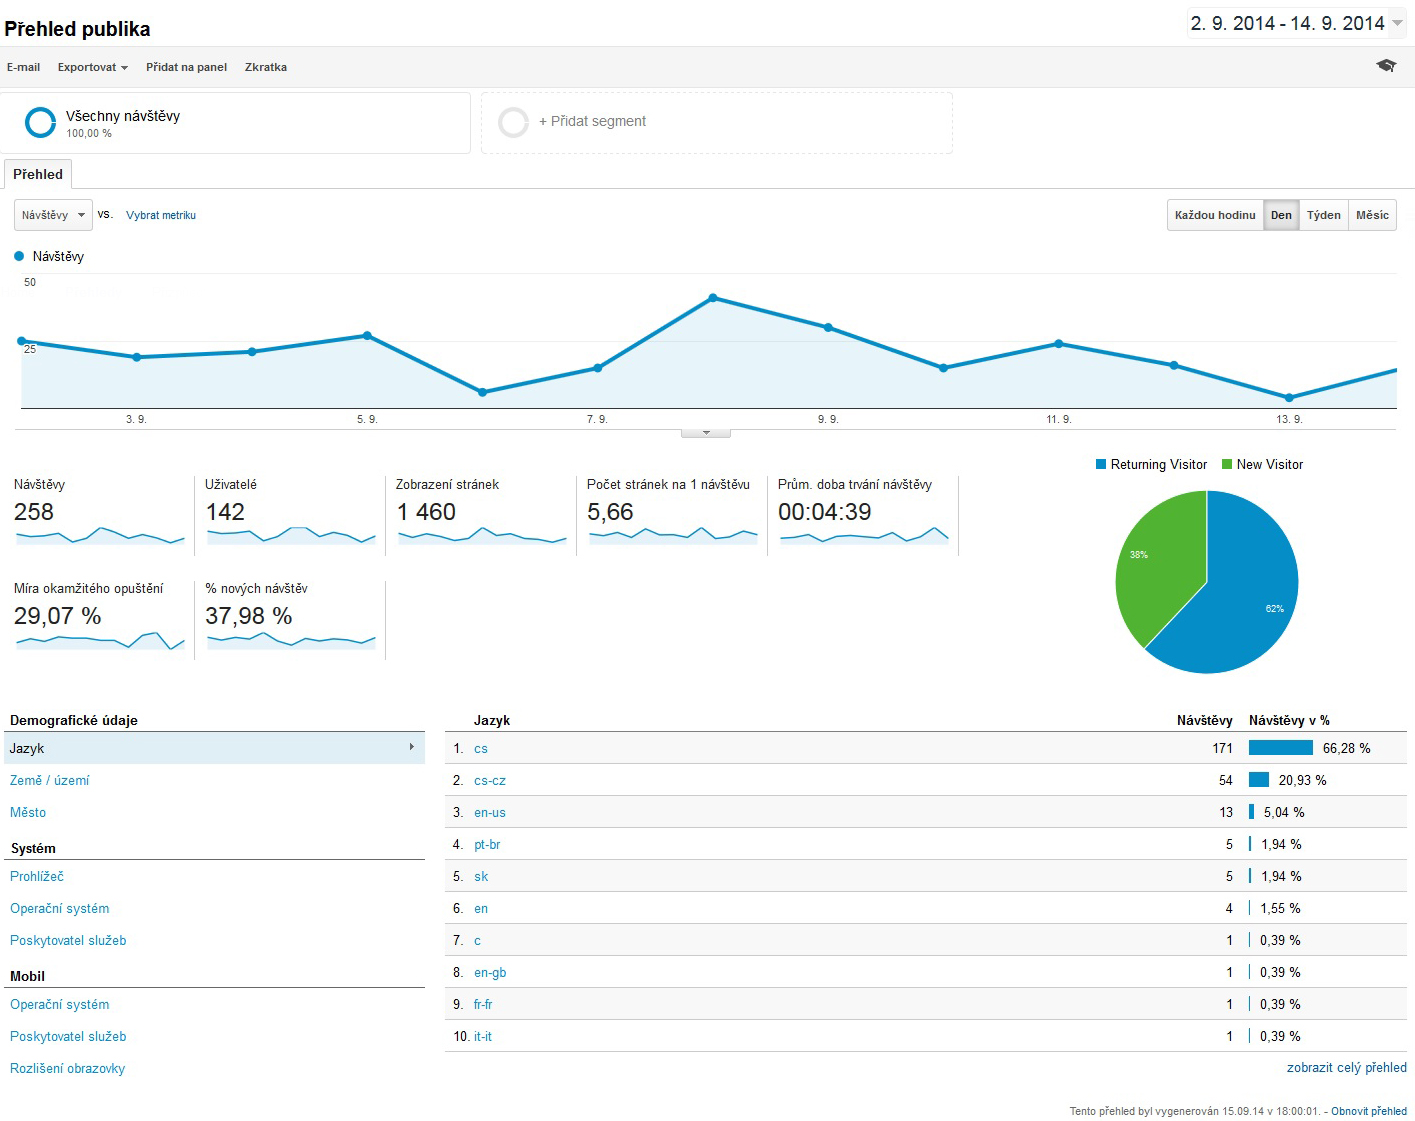
Task: Select Jazyk in demographics list
Action: 214,748
